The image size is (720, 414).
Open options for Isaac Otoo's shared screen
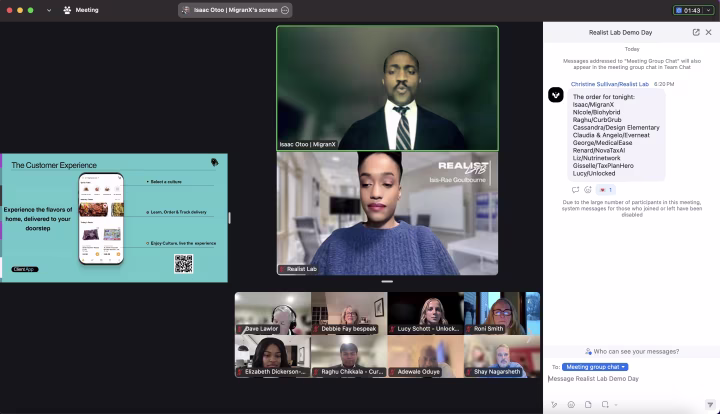tap(285, 10)
